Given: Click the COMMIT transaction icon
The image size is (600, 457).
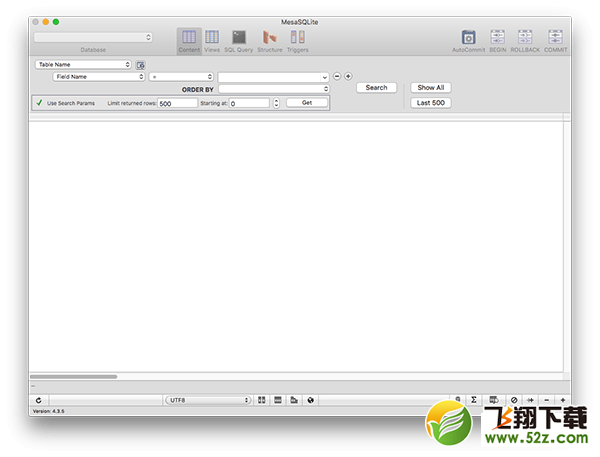Looking at the screenshot, I should click(555, 41).
